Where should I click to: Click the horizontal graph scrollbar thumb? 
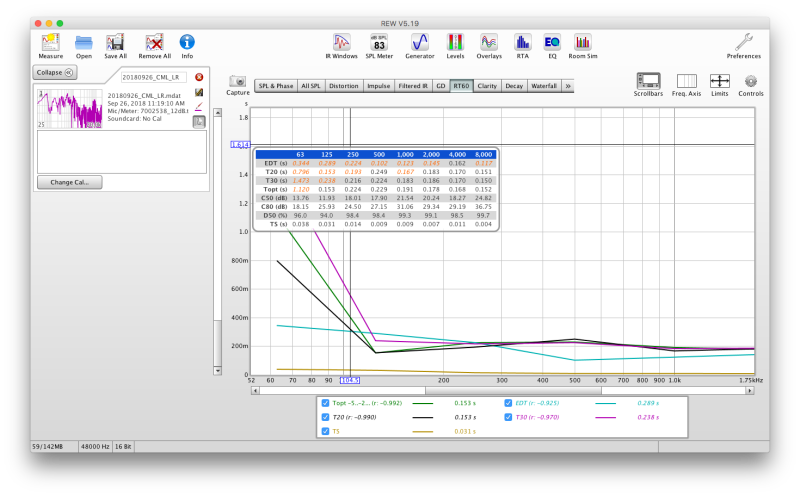[x=513, y=390]
